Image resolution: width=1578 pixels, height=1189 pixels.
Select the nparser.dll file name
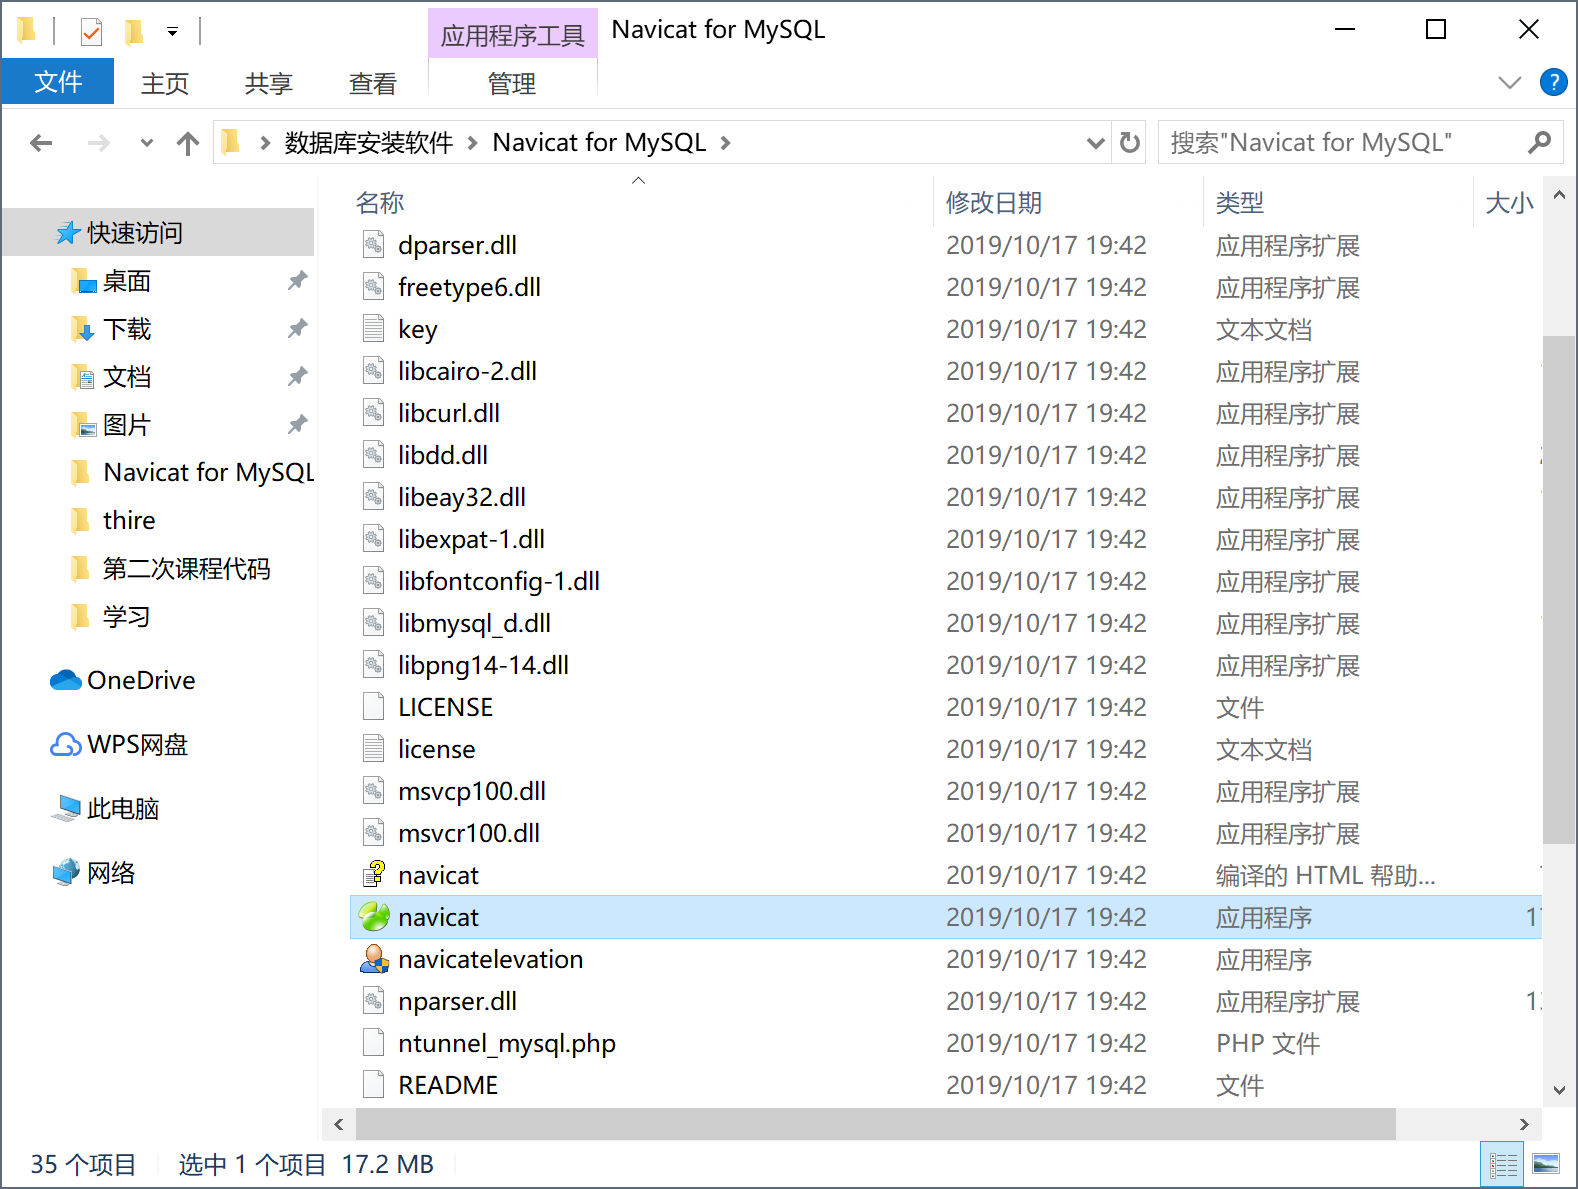tap(457, 1001)
